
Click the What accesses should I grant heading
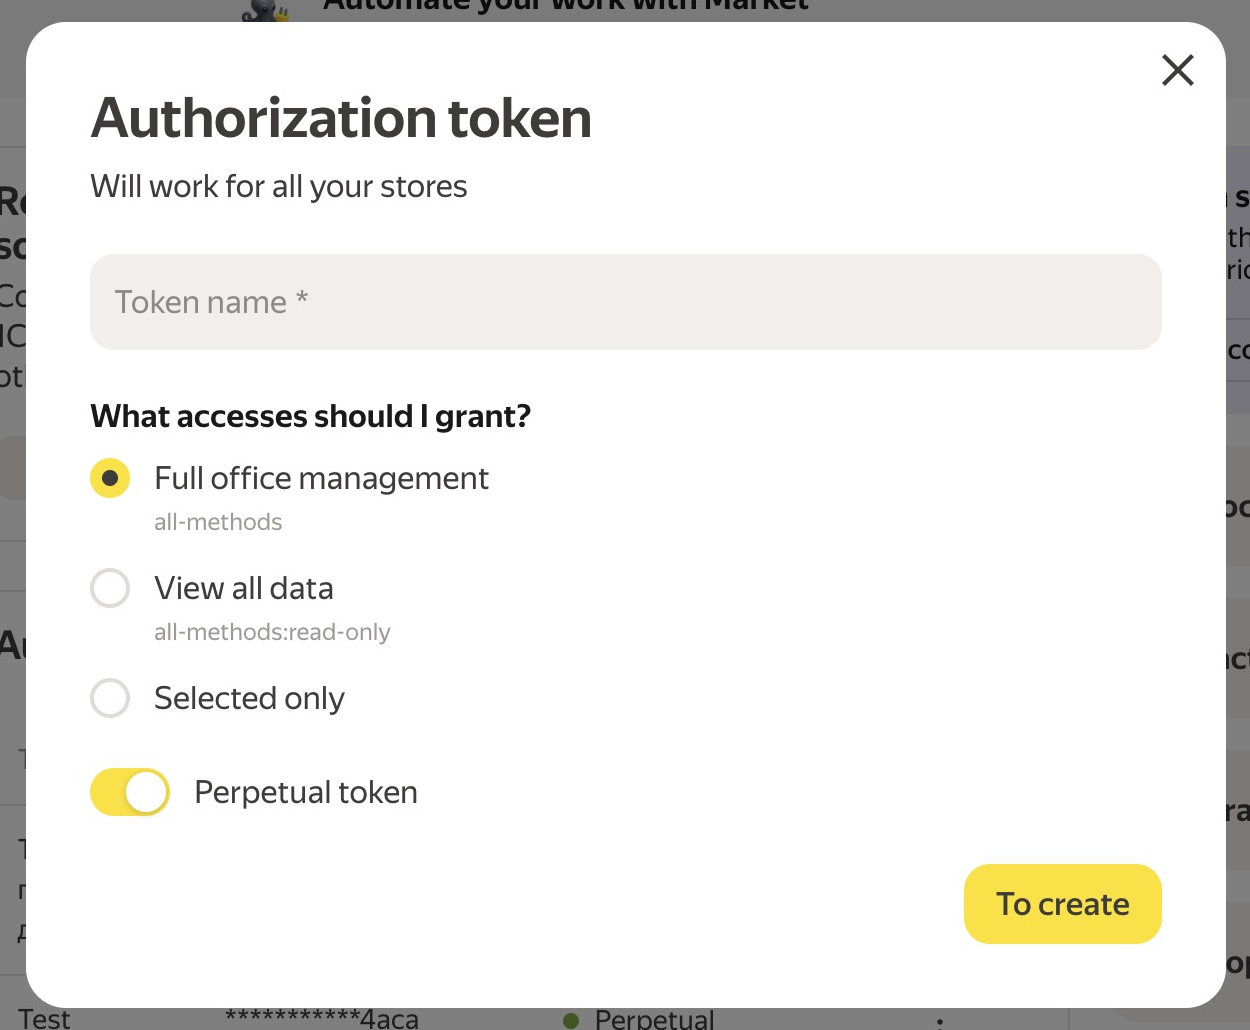(311, 416)
